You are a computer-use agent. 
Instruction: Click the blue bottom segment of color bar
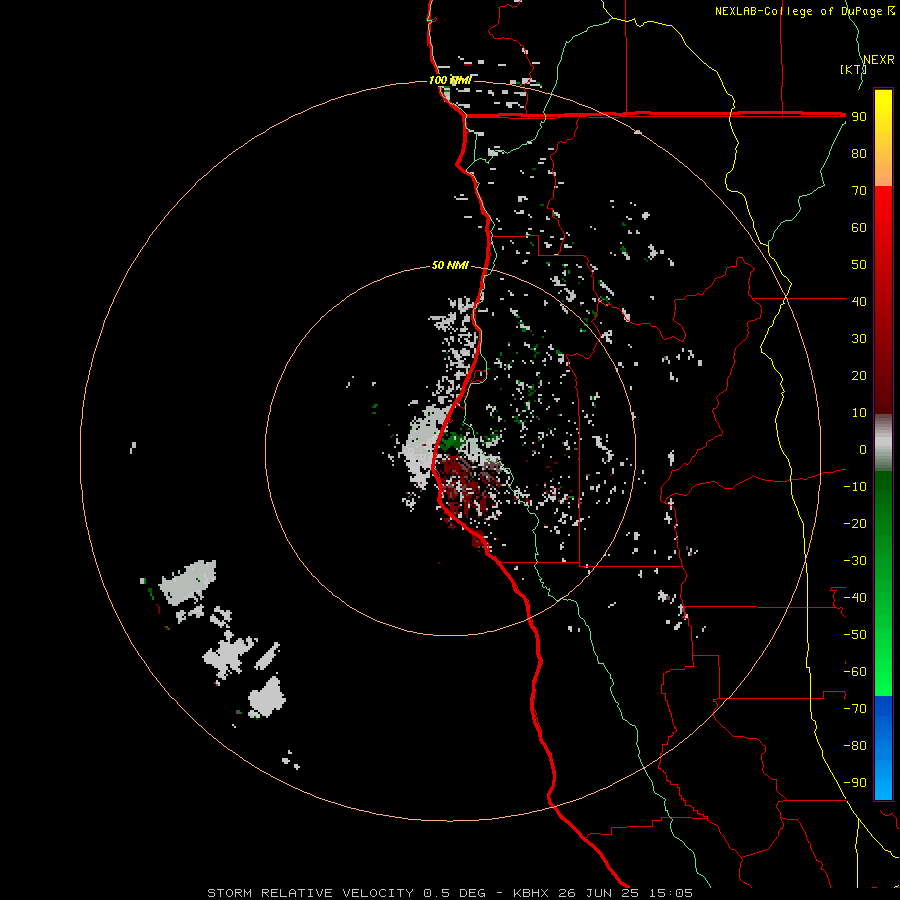pos(883,748)
